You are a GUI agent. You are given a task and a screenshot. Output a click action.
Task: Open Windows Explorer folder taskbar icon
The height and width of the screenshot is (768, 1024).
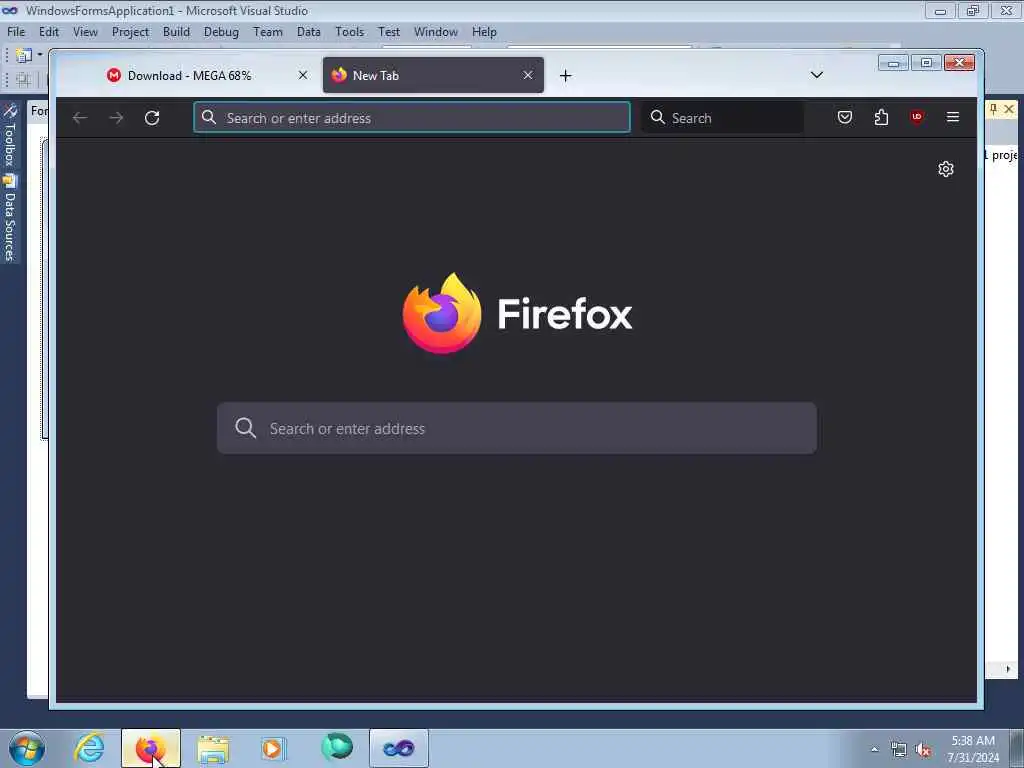click(x=213, y=748)
